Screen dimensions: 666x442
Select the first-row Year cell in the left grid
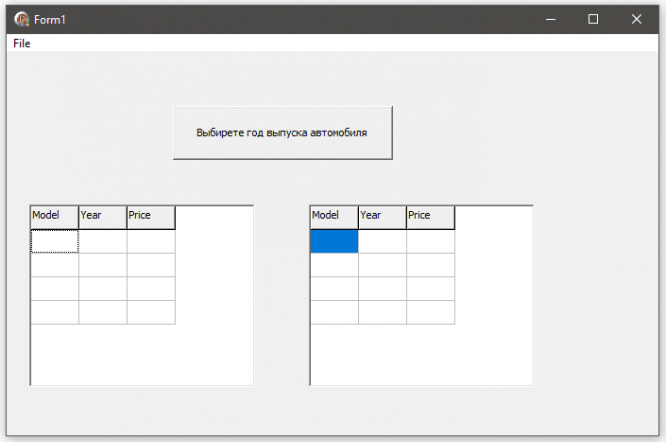[x=103, y=241]
